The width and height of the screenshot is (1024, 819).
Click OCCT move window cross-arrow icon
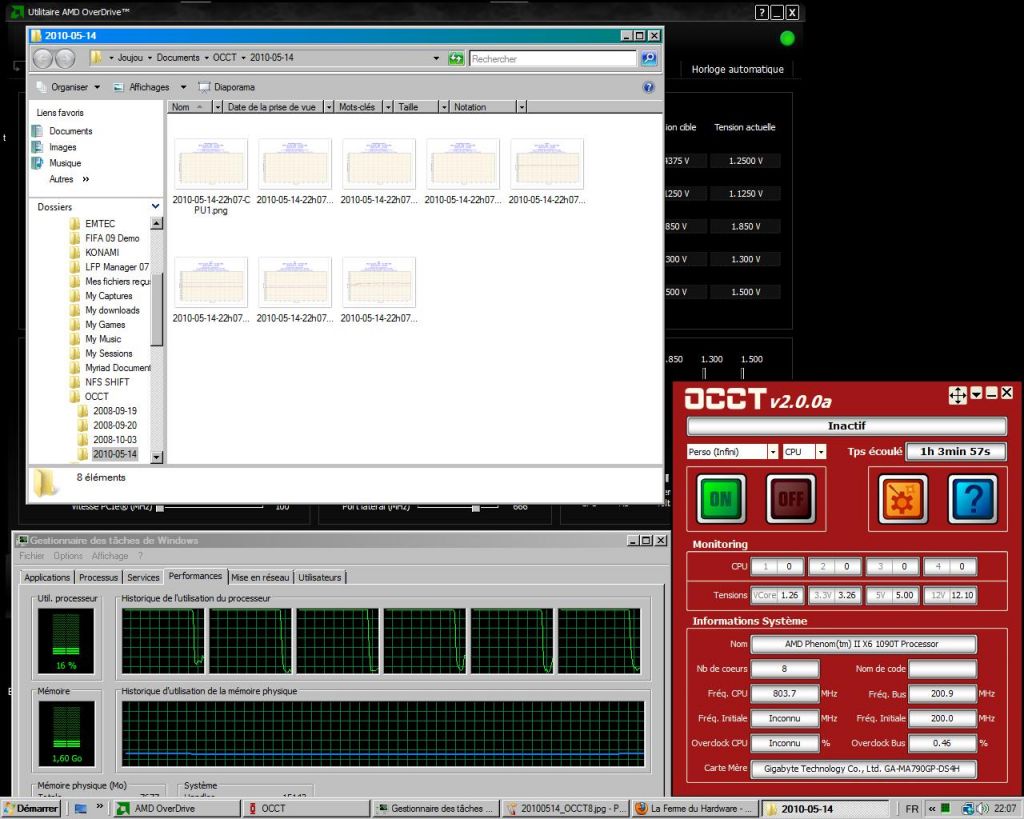point(957,394)
